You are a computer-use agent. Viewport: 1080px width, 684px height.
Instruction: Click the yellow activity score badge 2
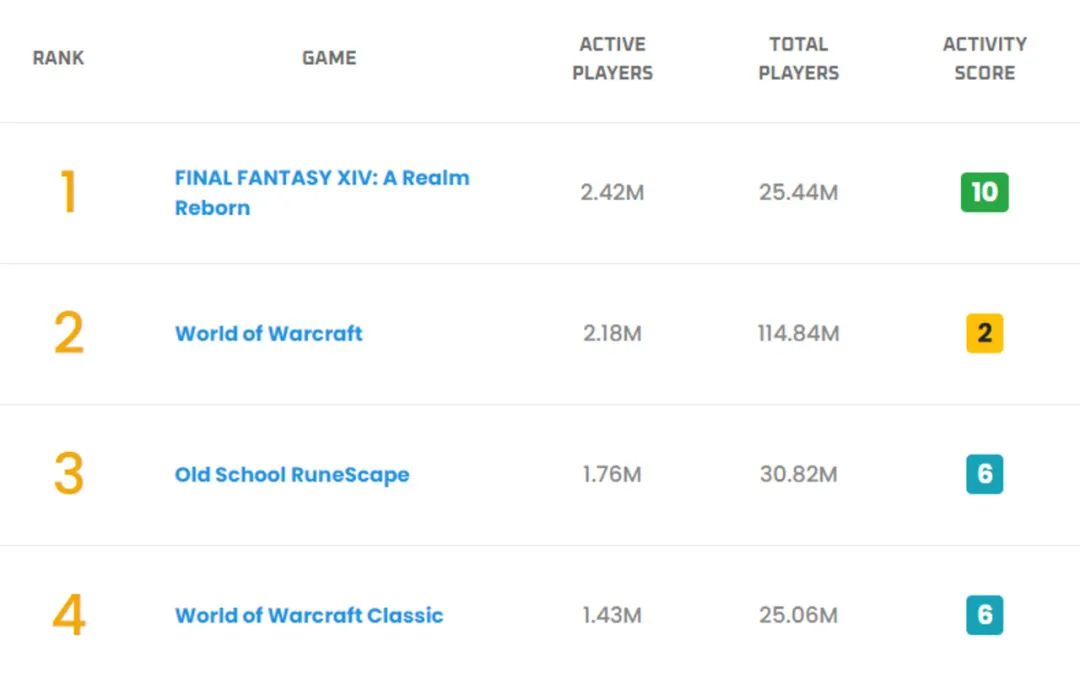click(984, 334)
